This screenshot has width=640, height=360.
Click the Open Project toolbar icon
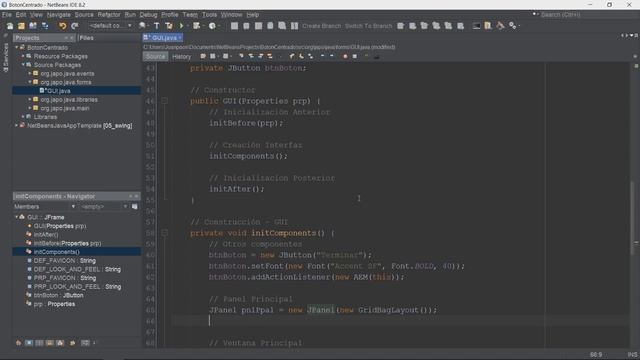coord(33,26)
